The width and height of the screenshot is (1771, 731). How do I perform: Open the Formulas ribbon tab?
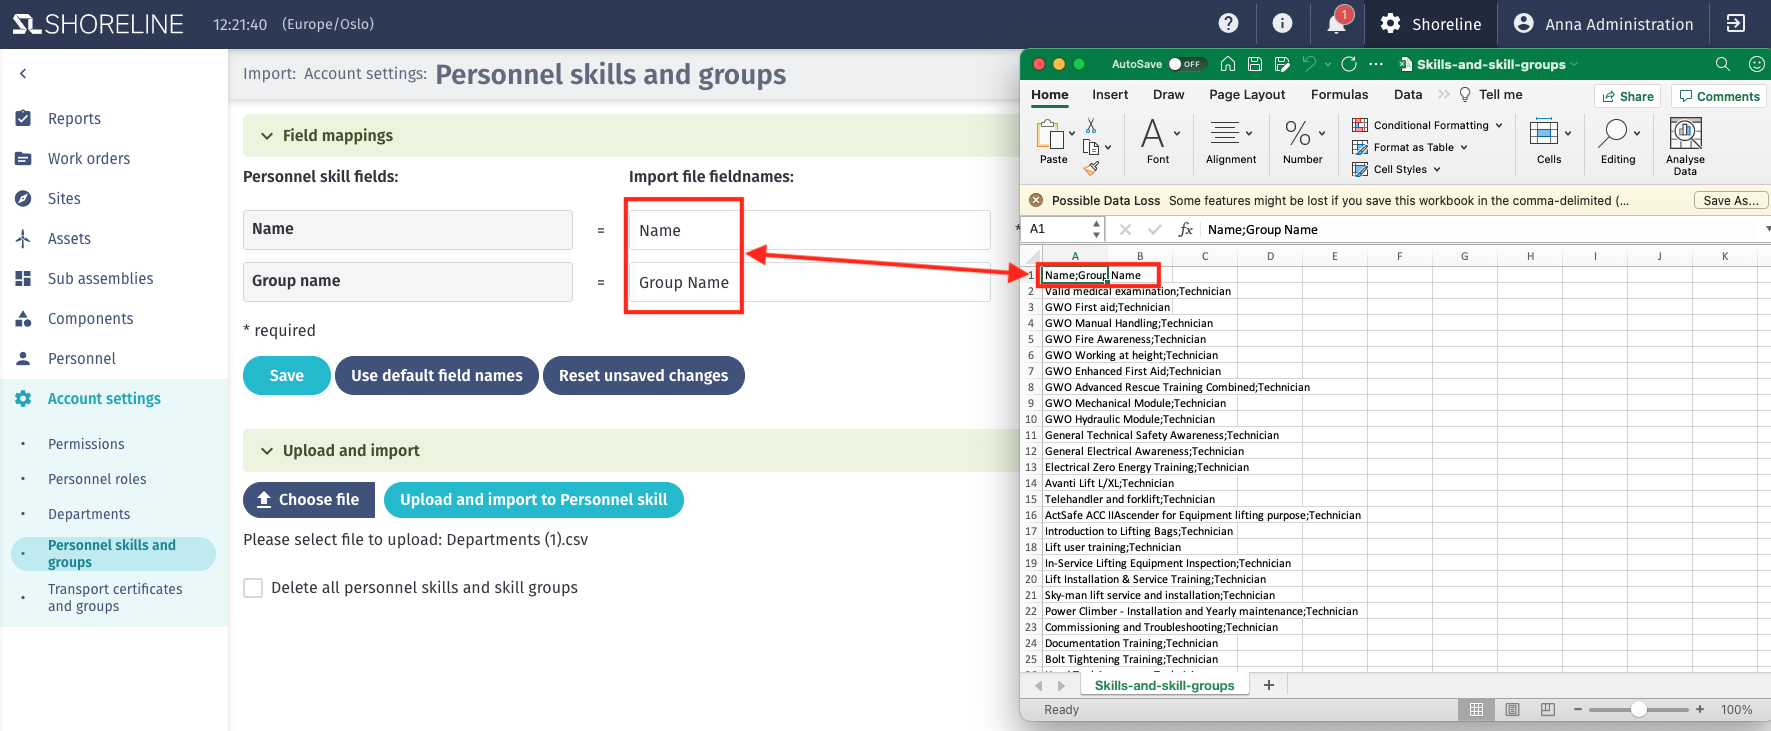pos(1339,94)
